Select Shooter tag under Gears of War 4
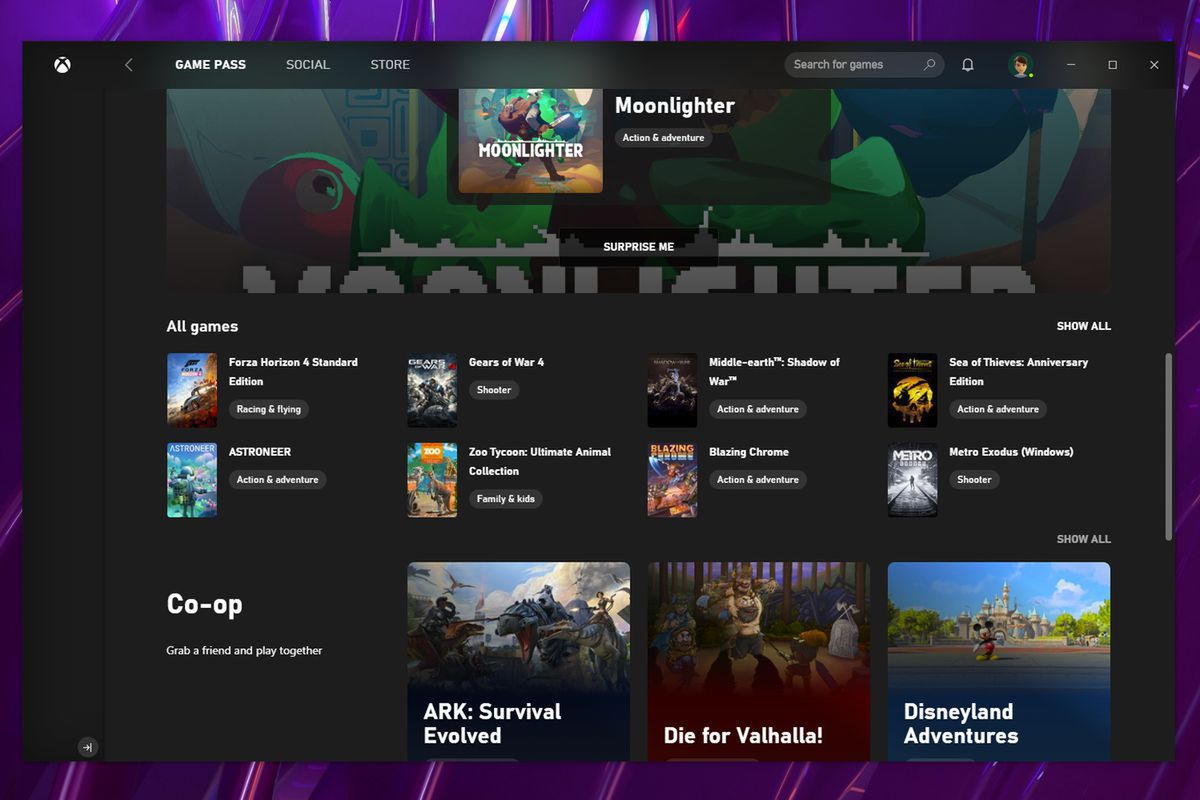1200x800 pixels. [x=494, y=390]
